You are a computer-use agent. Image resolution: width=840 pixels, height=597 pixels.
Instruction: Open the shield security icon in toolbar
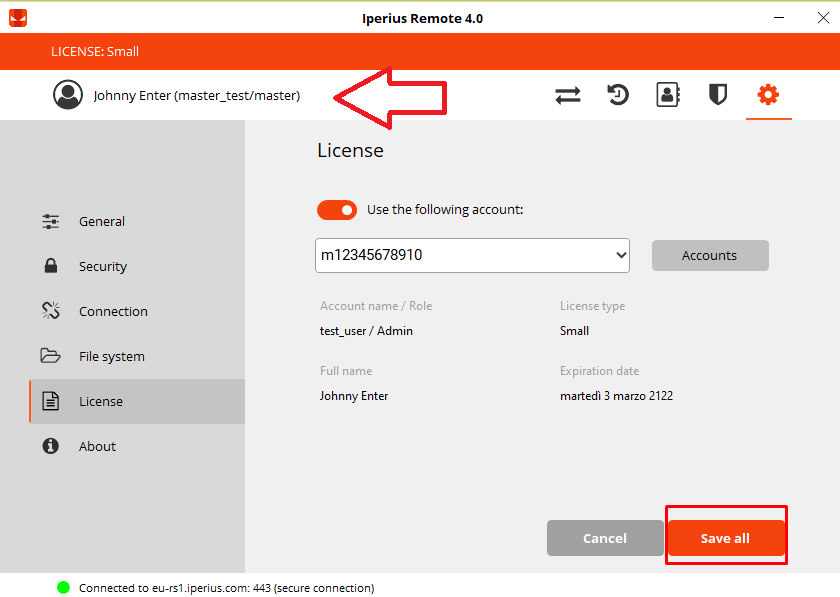tap(718, 95)
